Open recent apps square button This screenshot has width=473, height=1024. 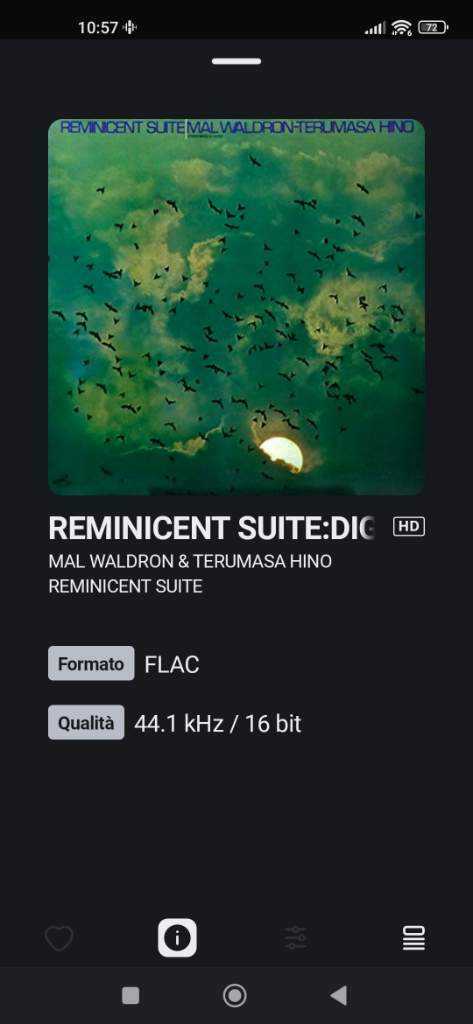131,995
